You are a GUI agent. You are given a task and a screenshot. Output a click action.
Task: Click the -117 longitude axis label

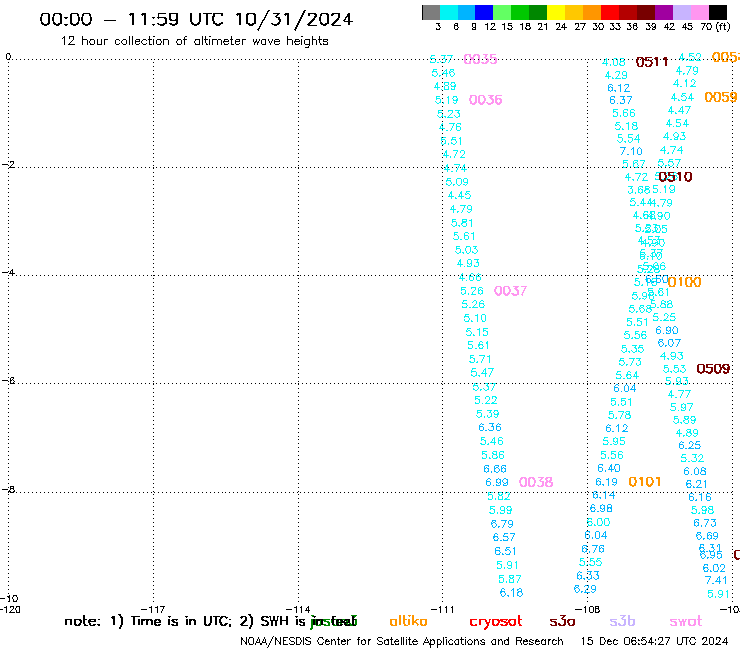(x=153, y=609)
